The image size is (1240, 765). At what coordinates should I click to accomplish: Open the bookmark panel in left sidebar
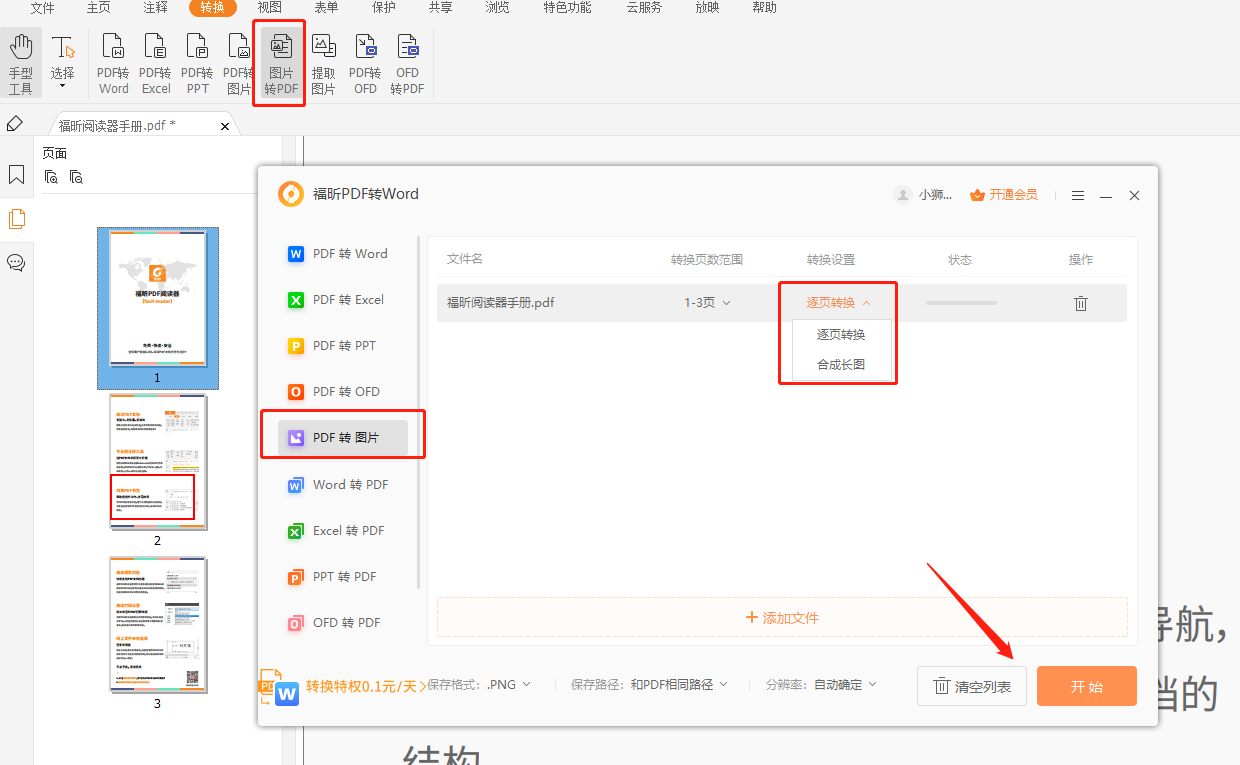pos(16,175)
